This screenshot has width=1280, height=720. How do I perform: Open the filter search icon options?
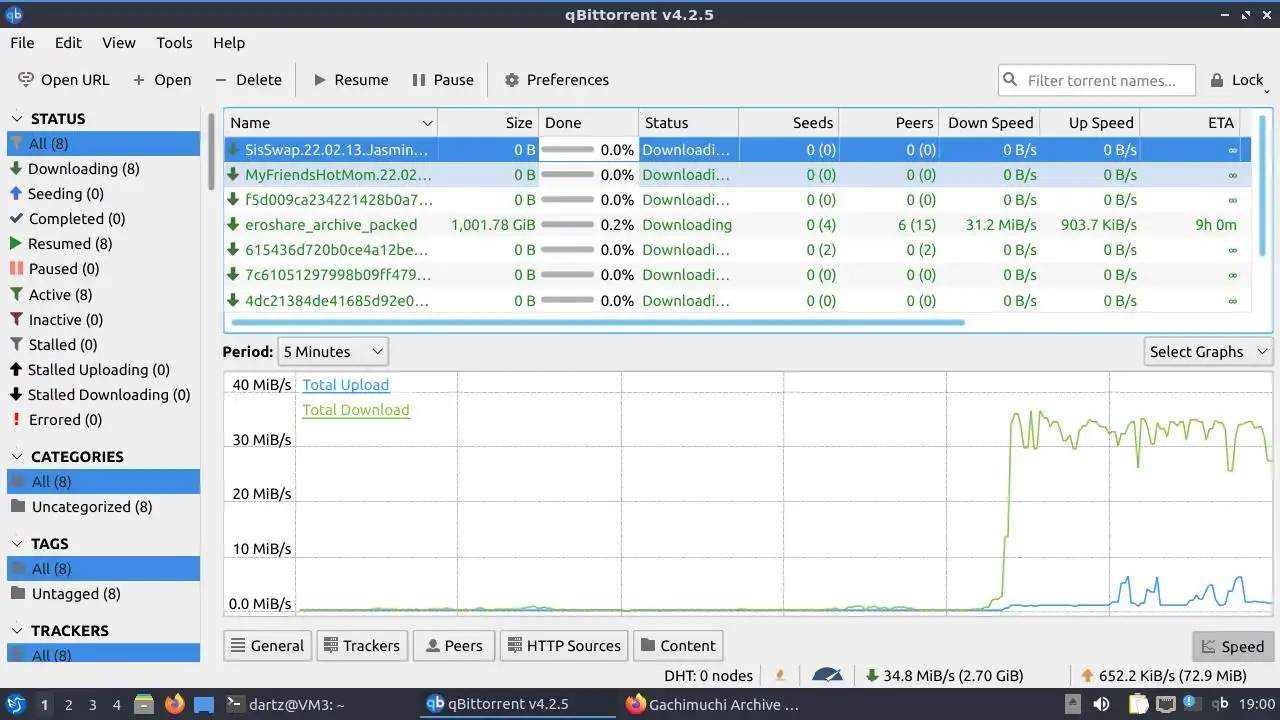1010,80
